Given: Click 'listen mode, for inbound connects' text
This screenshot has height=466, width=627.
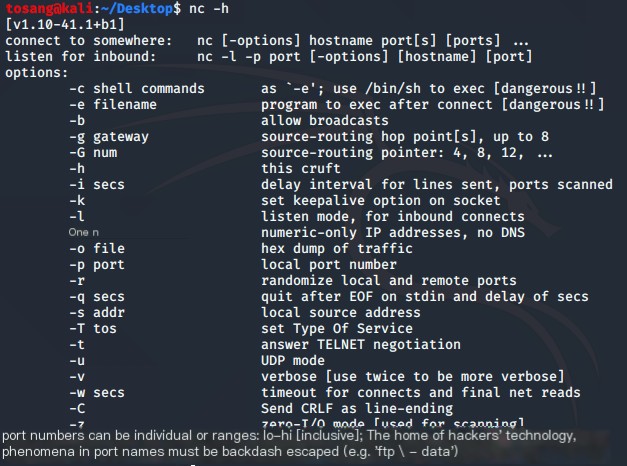Looking at the screenshot, I should click(x=393, y=216).
